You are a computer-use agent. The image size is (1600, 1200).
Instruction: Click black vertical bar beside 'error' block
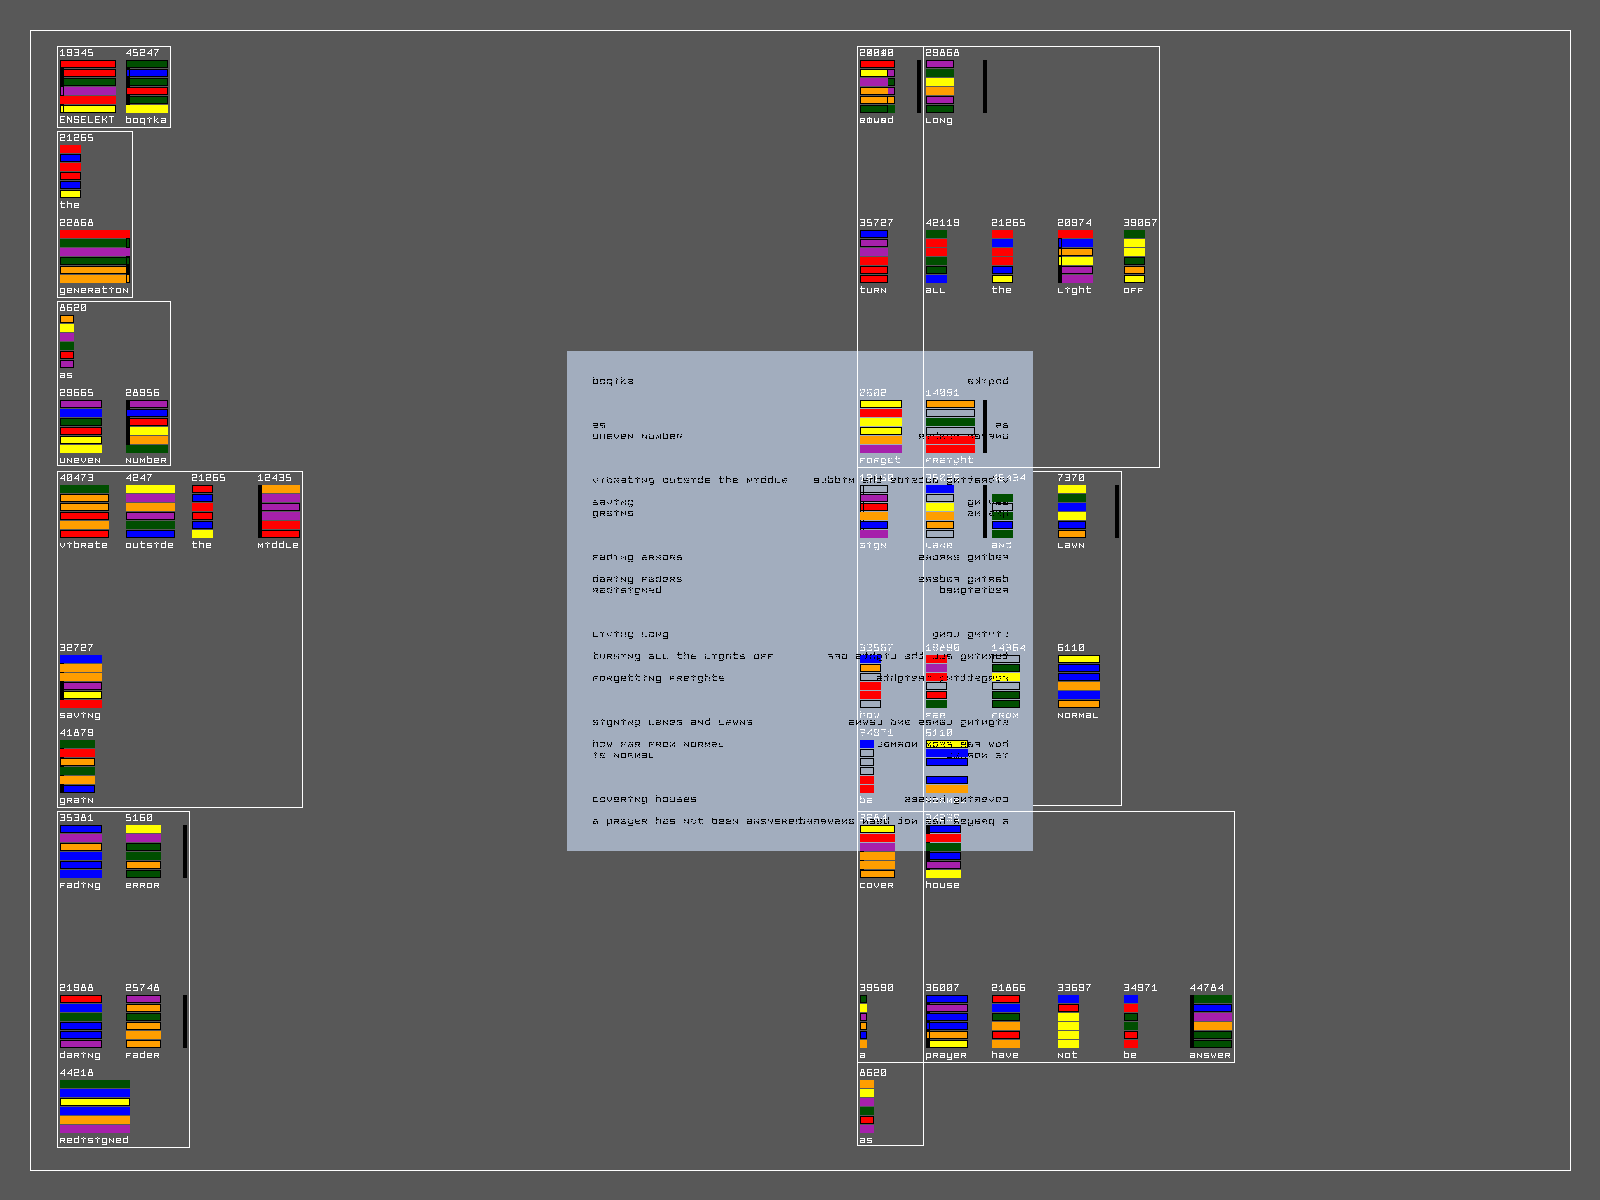point(185,851)
